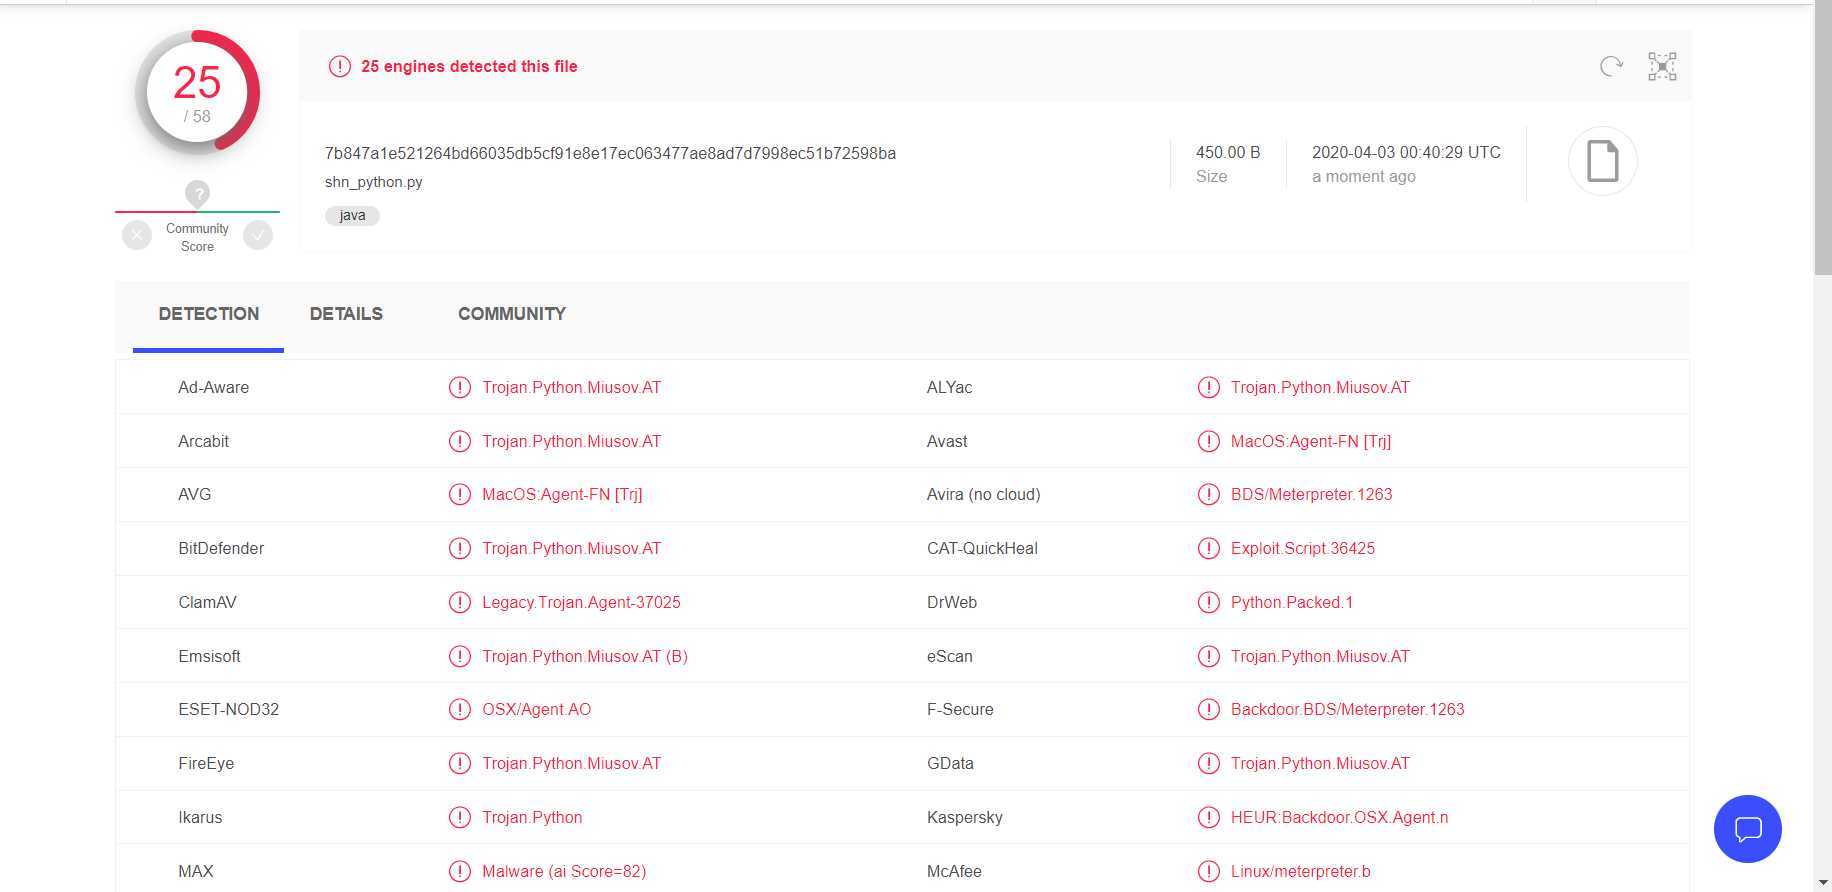Select AVG result MacOS:Agent-FN [Trj]
Viewport: 1832px width, 892px height.
[562, 494]
